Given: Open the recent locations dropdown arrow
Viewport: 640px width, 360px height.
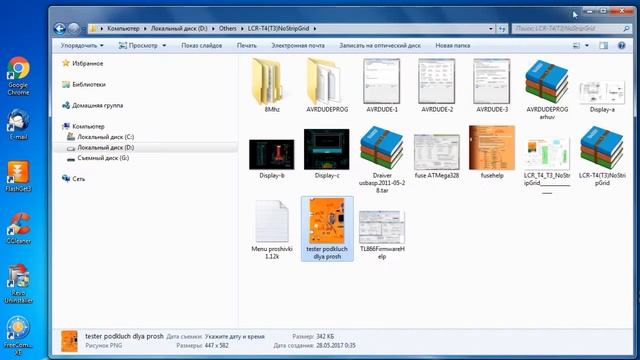Looking at the screenshot, I should [x=83, y=29].
